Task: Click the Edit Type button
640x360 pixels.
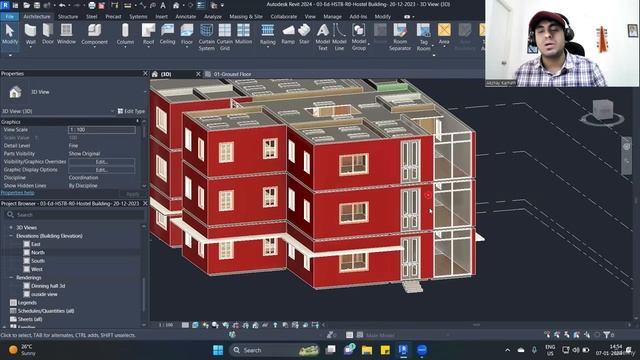Action: coord(131,111)
